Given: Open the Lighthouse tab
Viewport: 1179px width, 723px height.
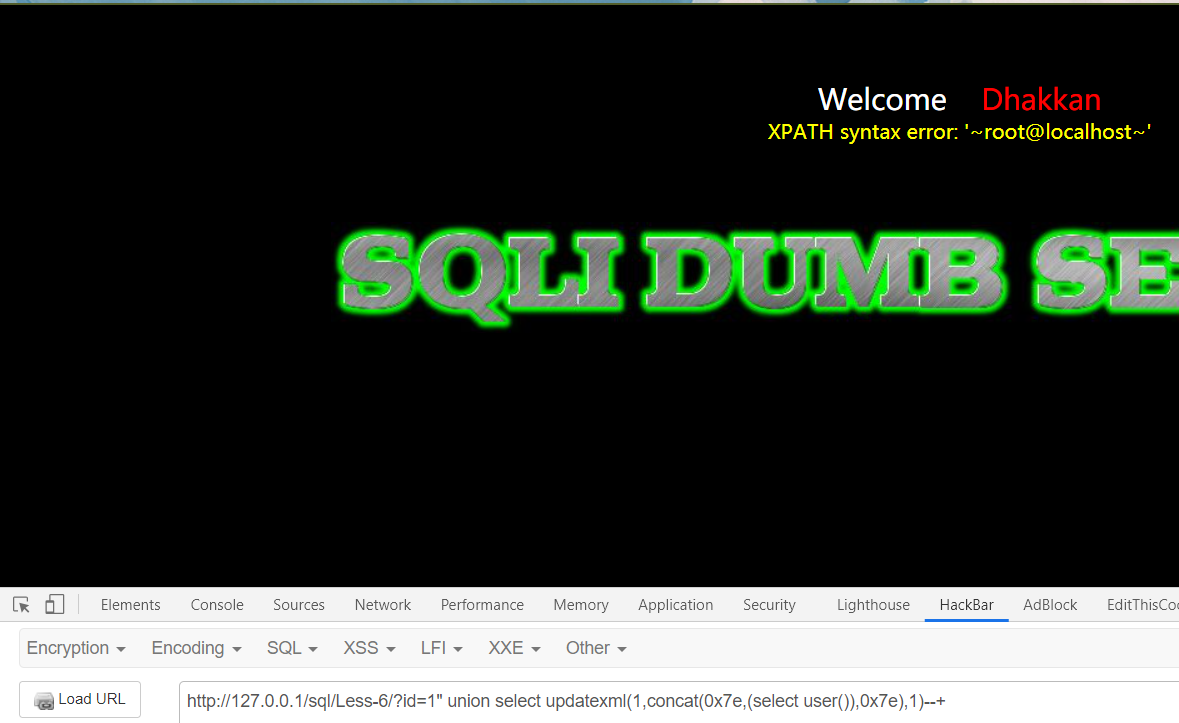Looking at the screenshot, I should point(873,605).
